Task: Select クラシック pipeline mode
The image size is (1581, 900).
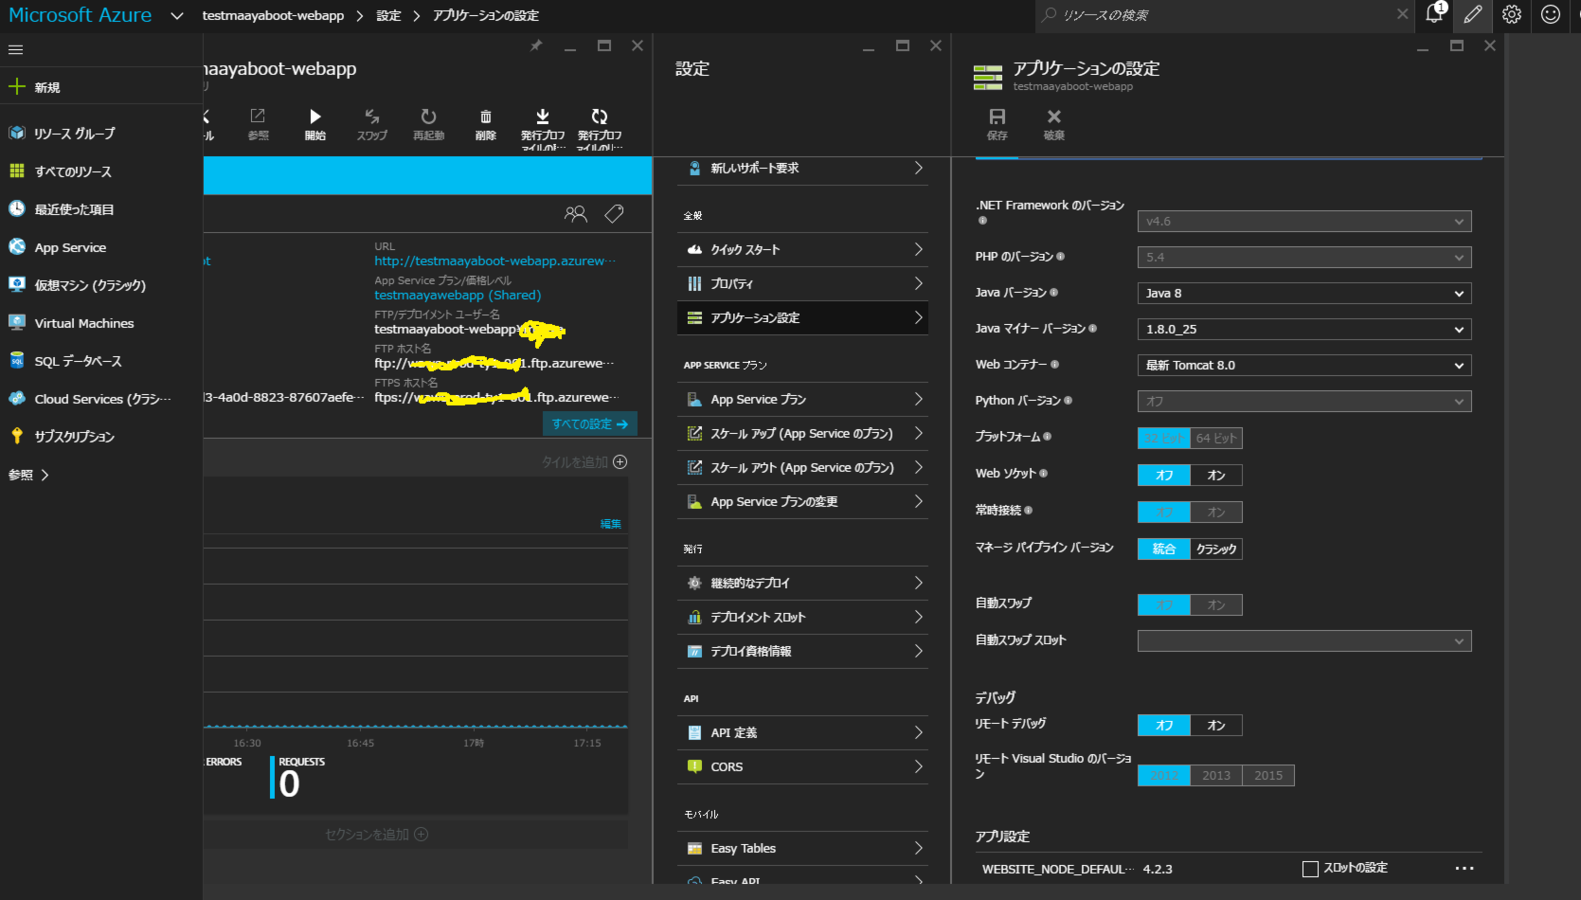Action: [1216, 549]
